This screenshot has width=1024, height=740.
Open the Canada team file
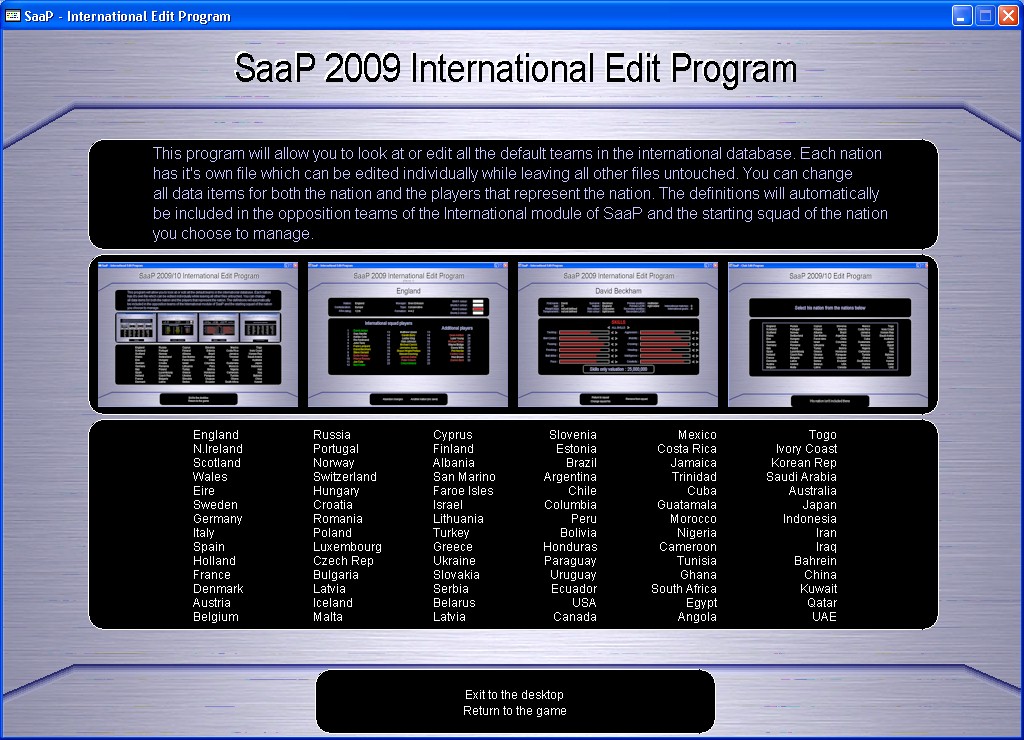tap(575, 617)
